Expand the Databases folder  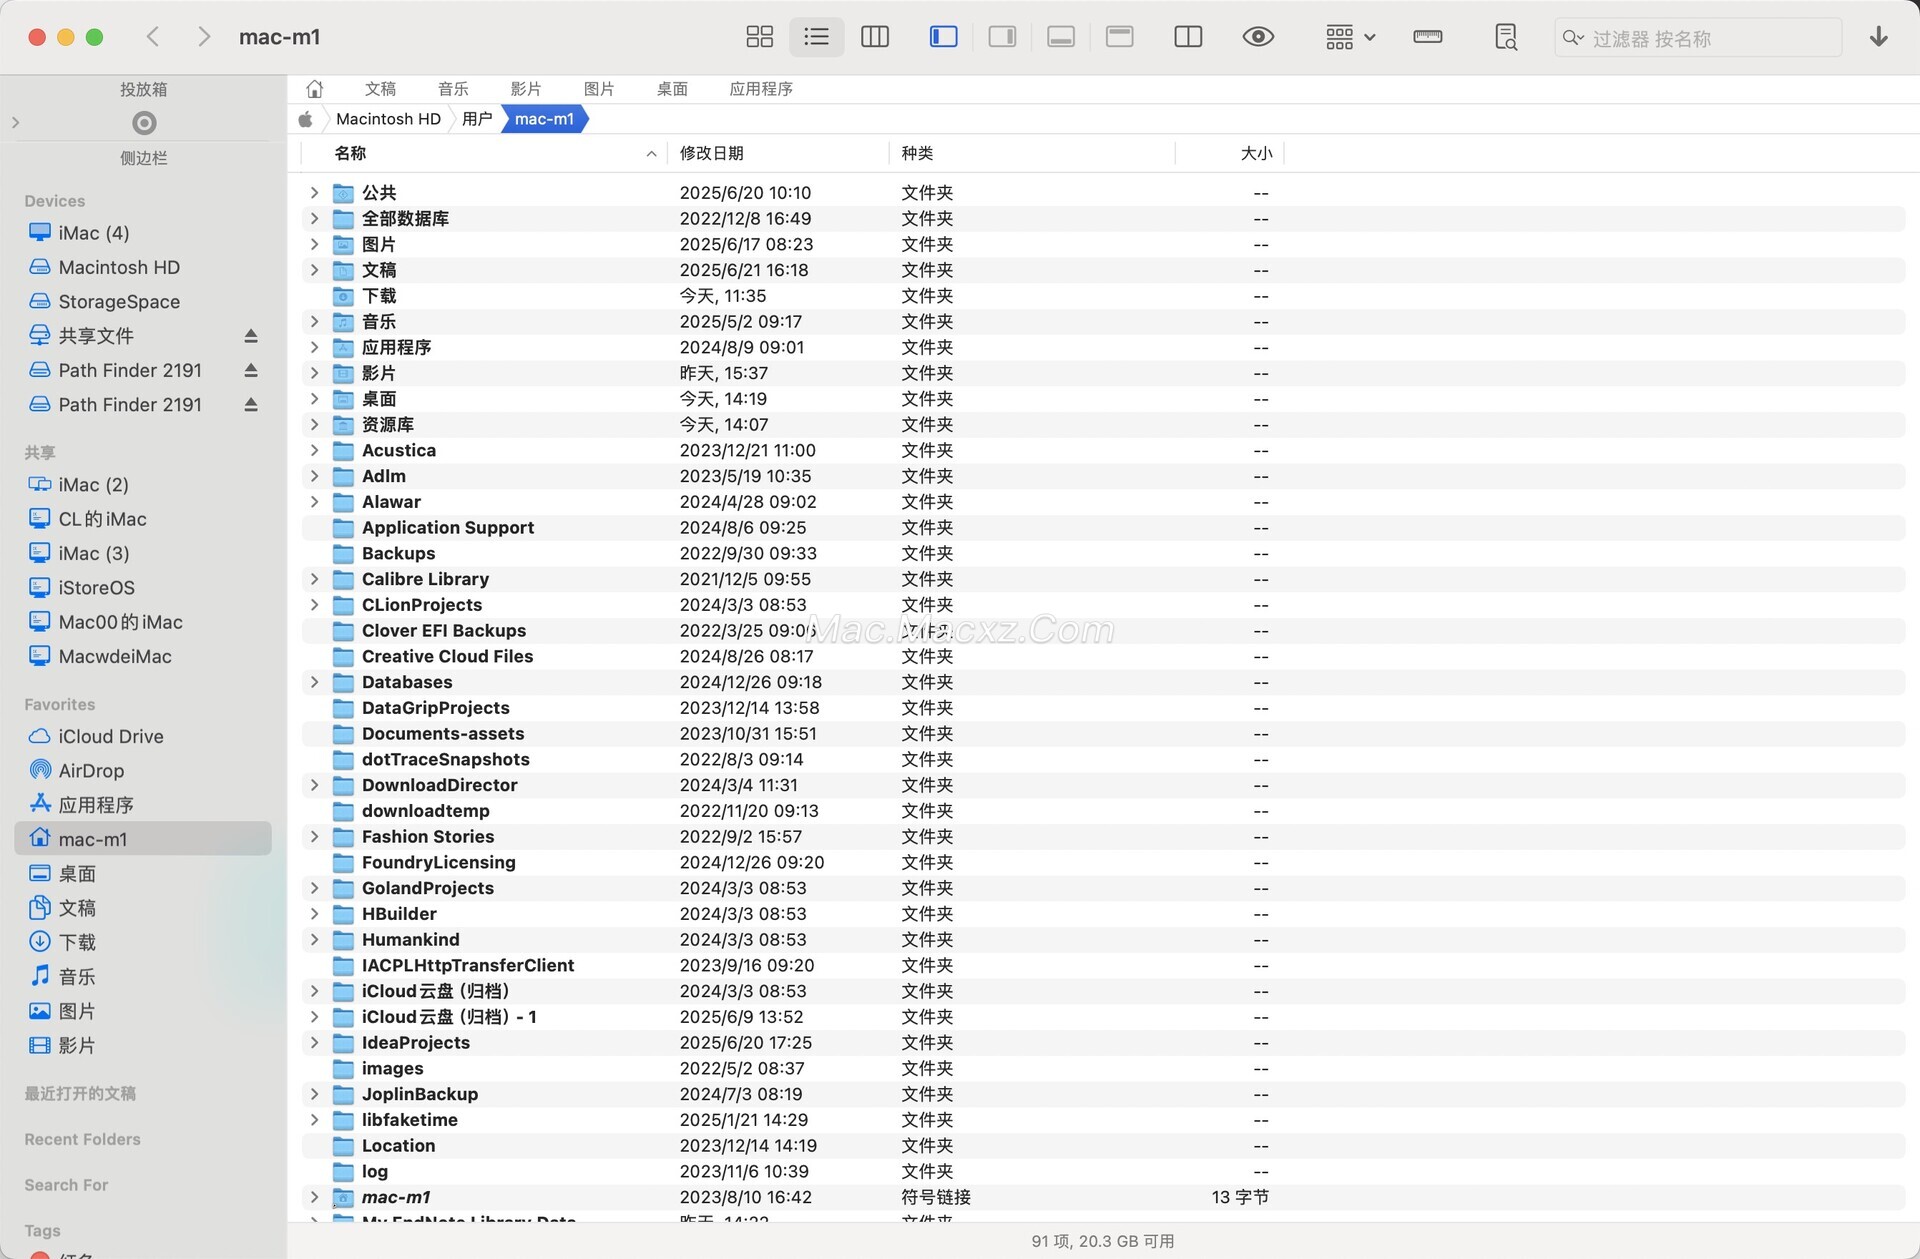tap(314, 682)
